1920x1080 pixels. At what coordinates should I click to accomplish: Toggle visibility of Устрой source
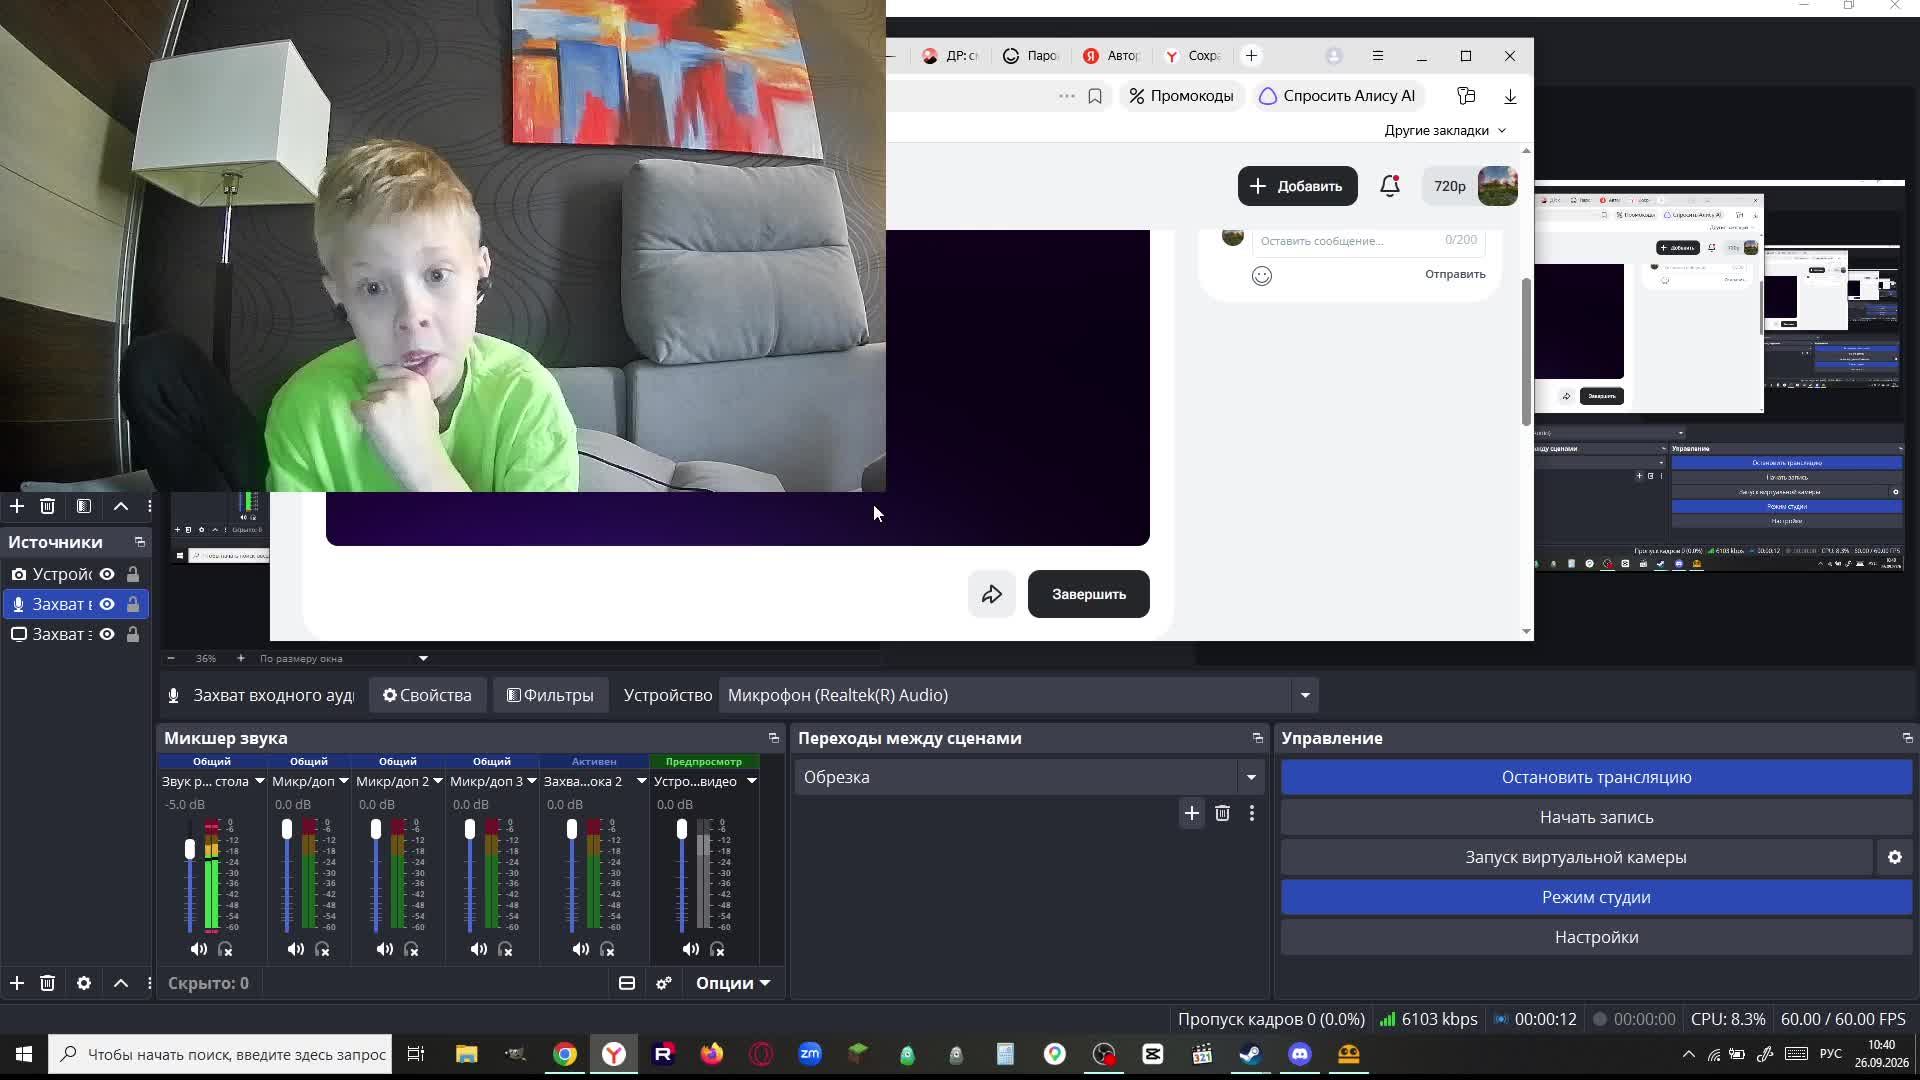(107, 574)
